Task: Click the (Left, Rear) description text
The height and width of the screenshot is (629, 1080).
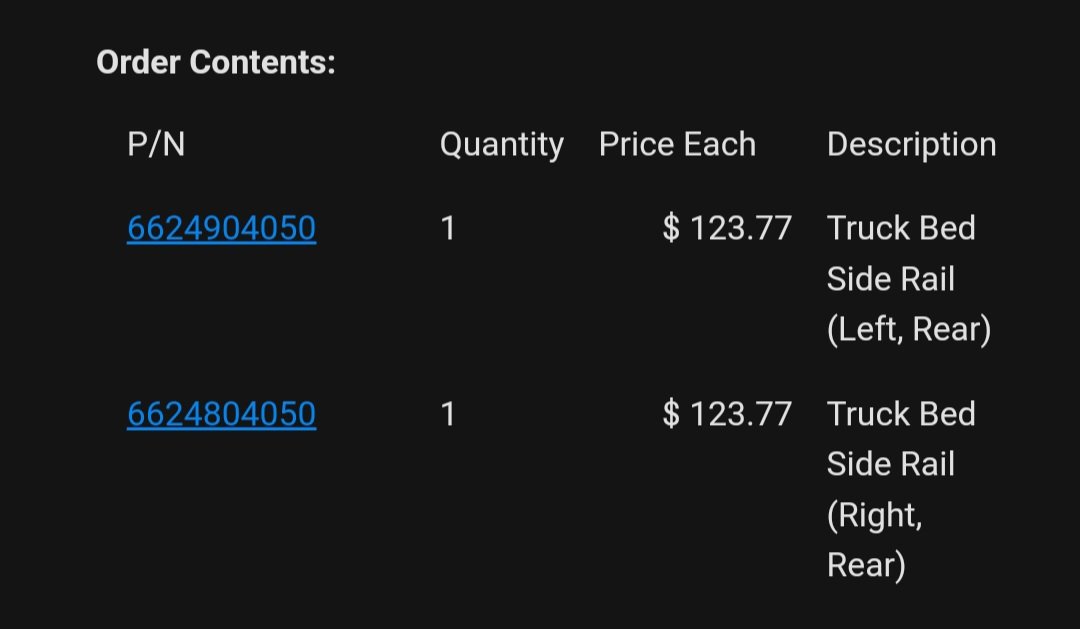Action: coord(908,329)
